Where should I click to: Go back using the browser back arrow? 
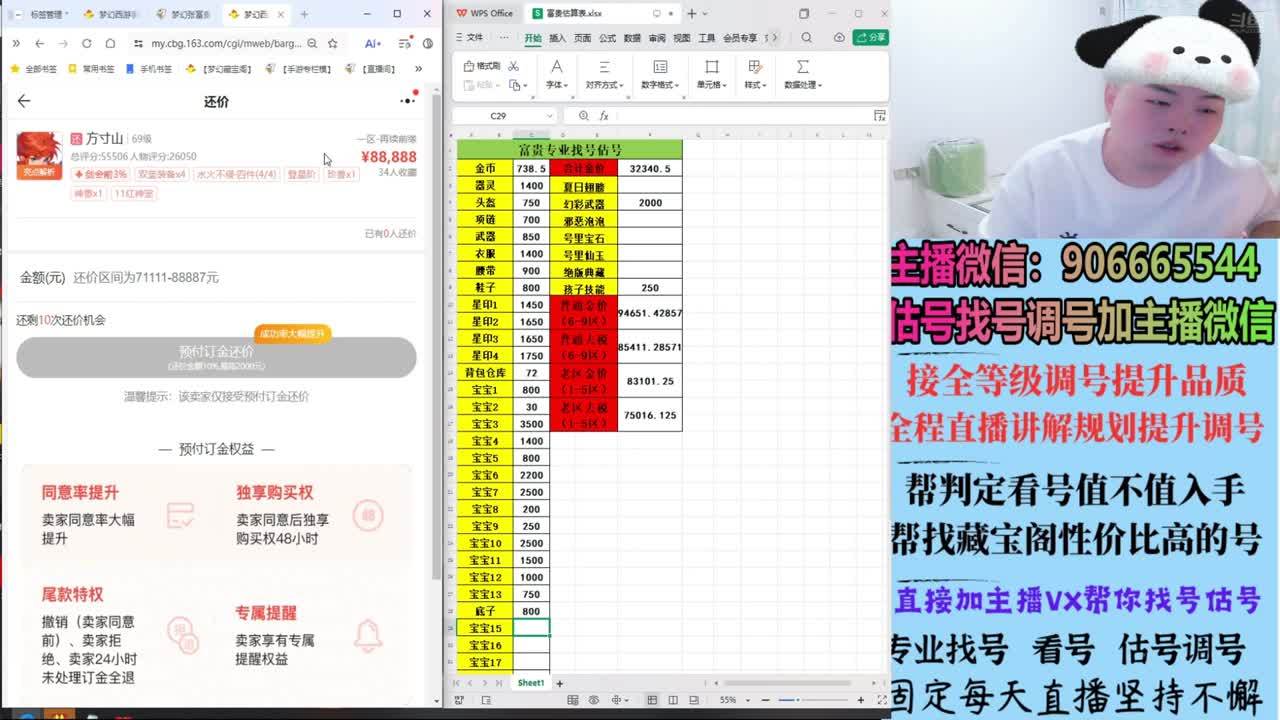[39, 44]
